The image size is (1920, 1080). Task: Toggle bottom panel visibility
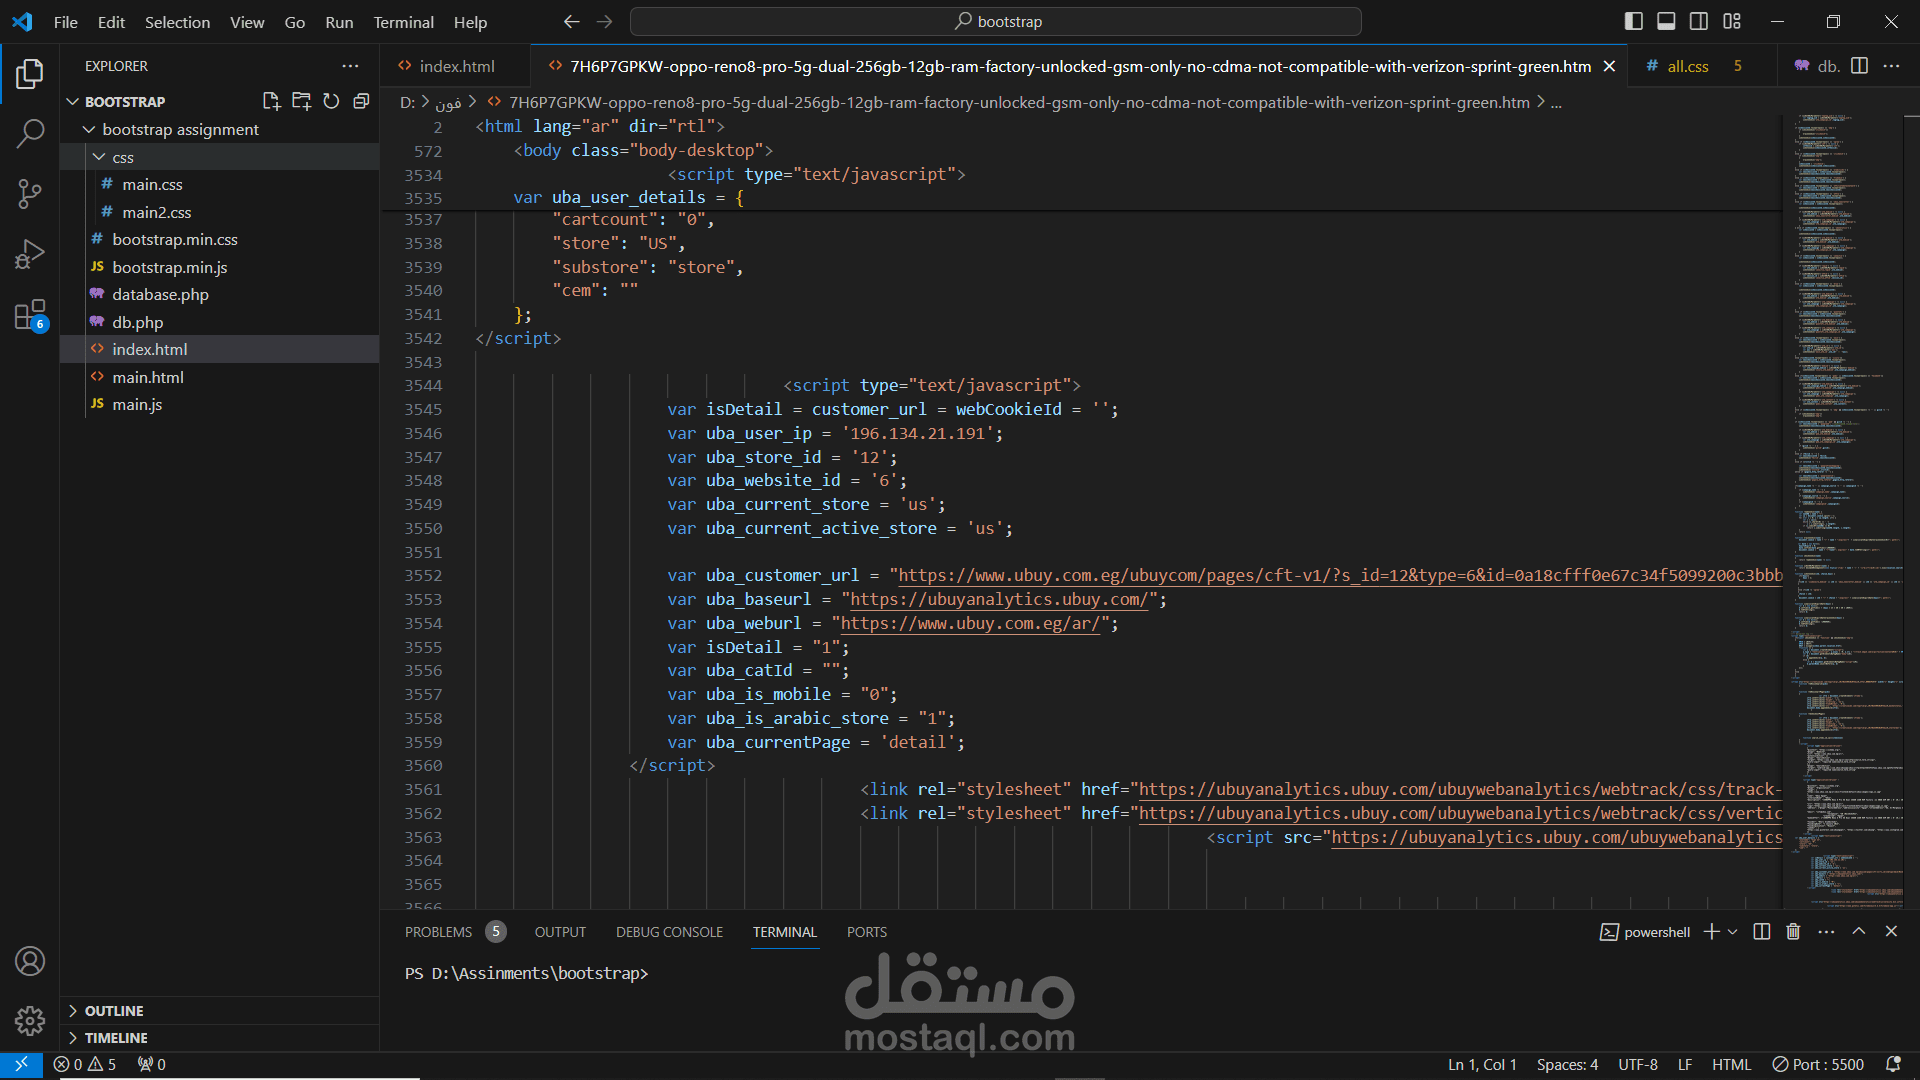pyautogui.click(x=1666, y=21)
